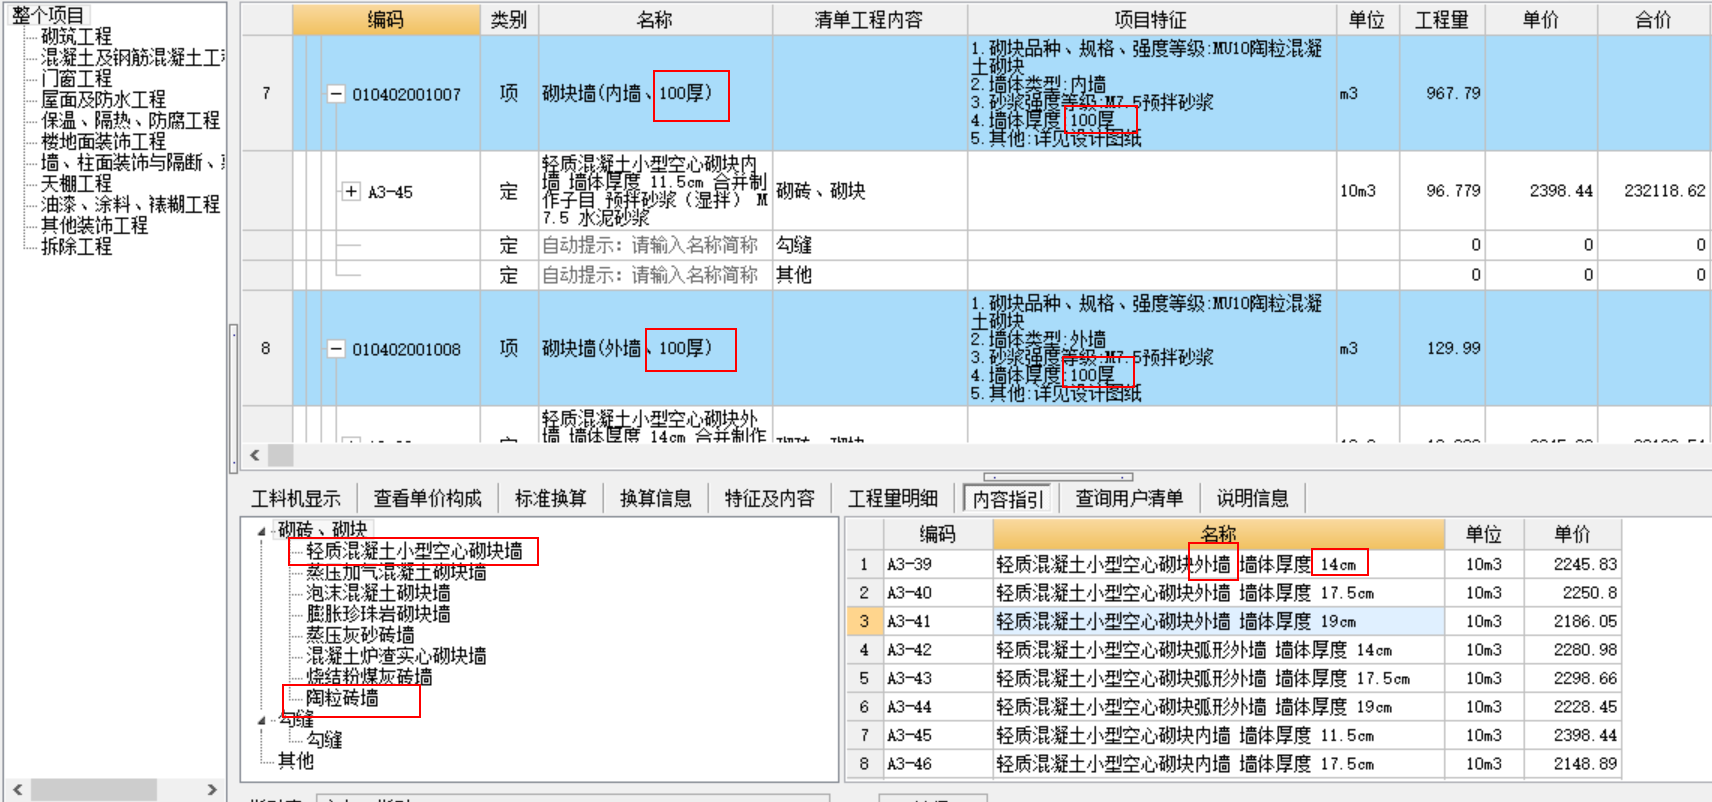Viewport: 1712px width, 802px height.
Task: Open the 特征及内容 tab
Action: 769,498
